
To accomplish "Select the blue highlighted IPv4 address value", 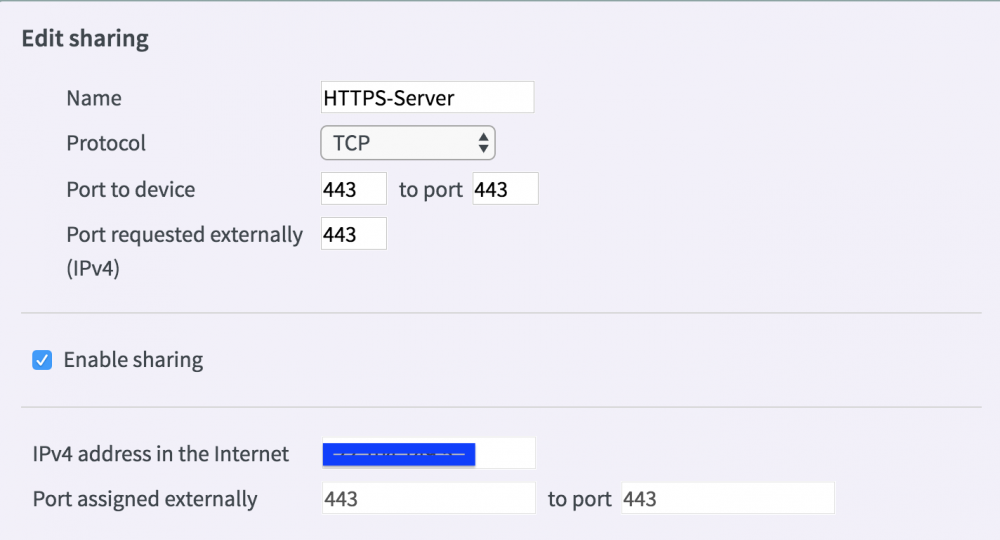I will tap(399, 455).
